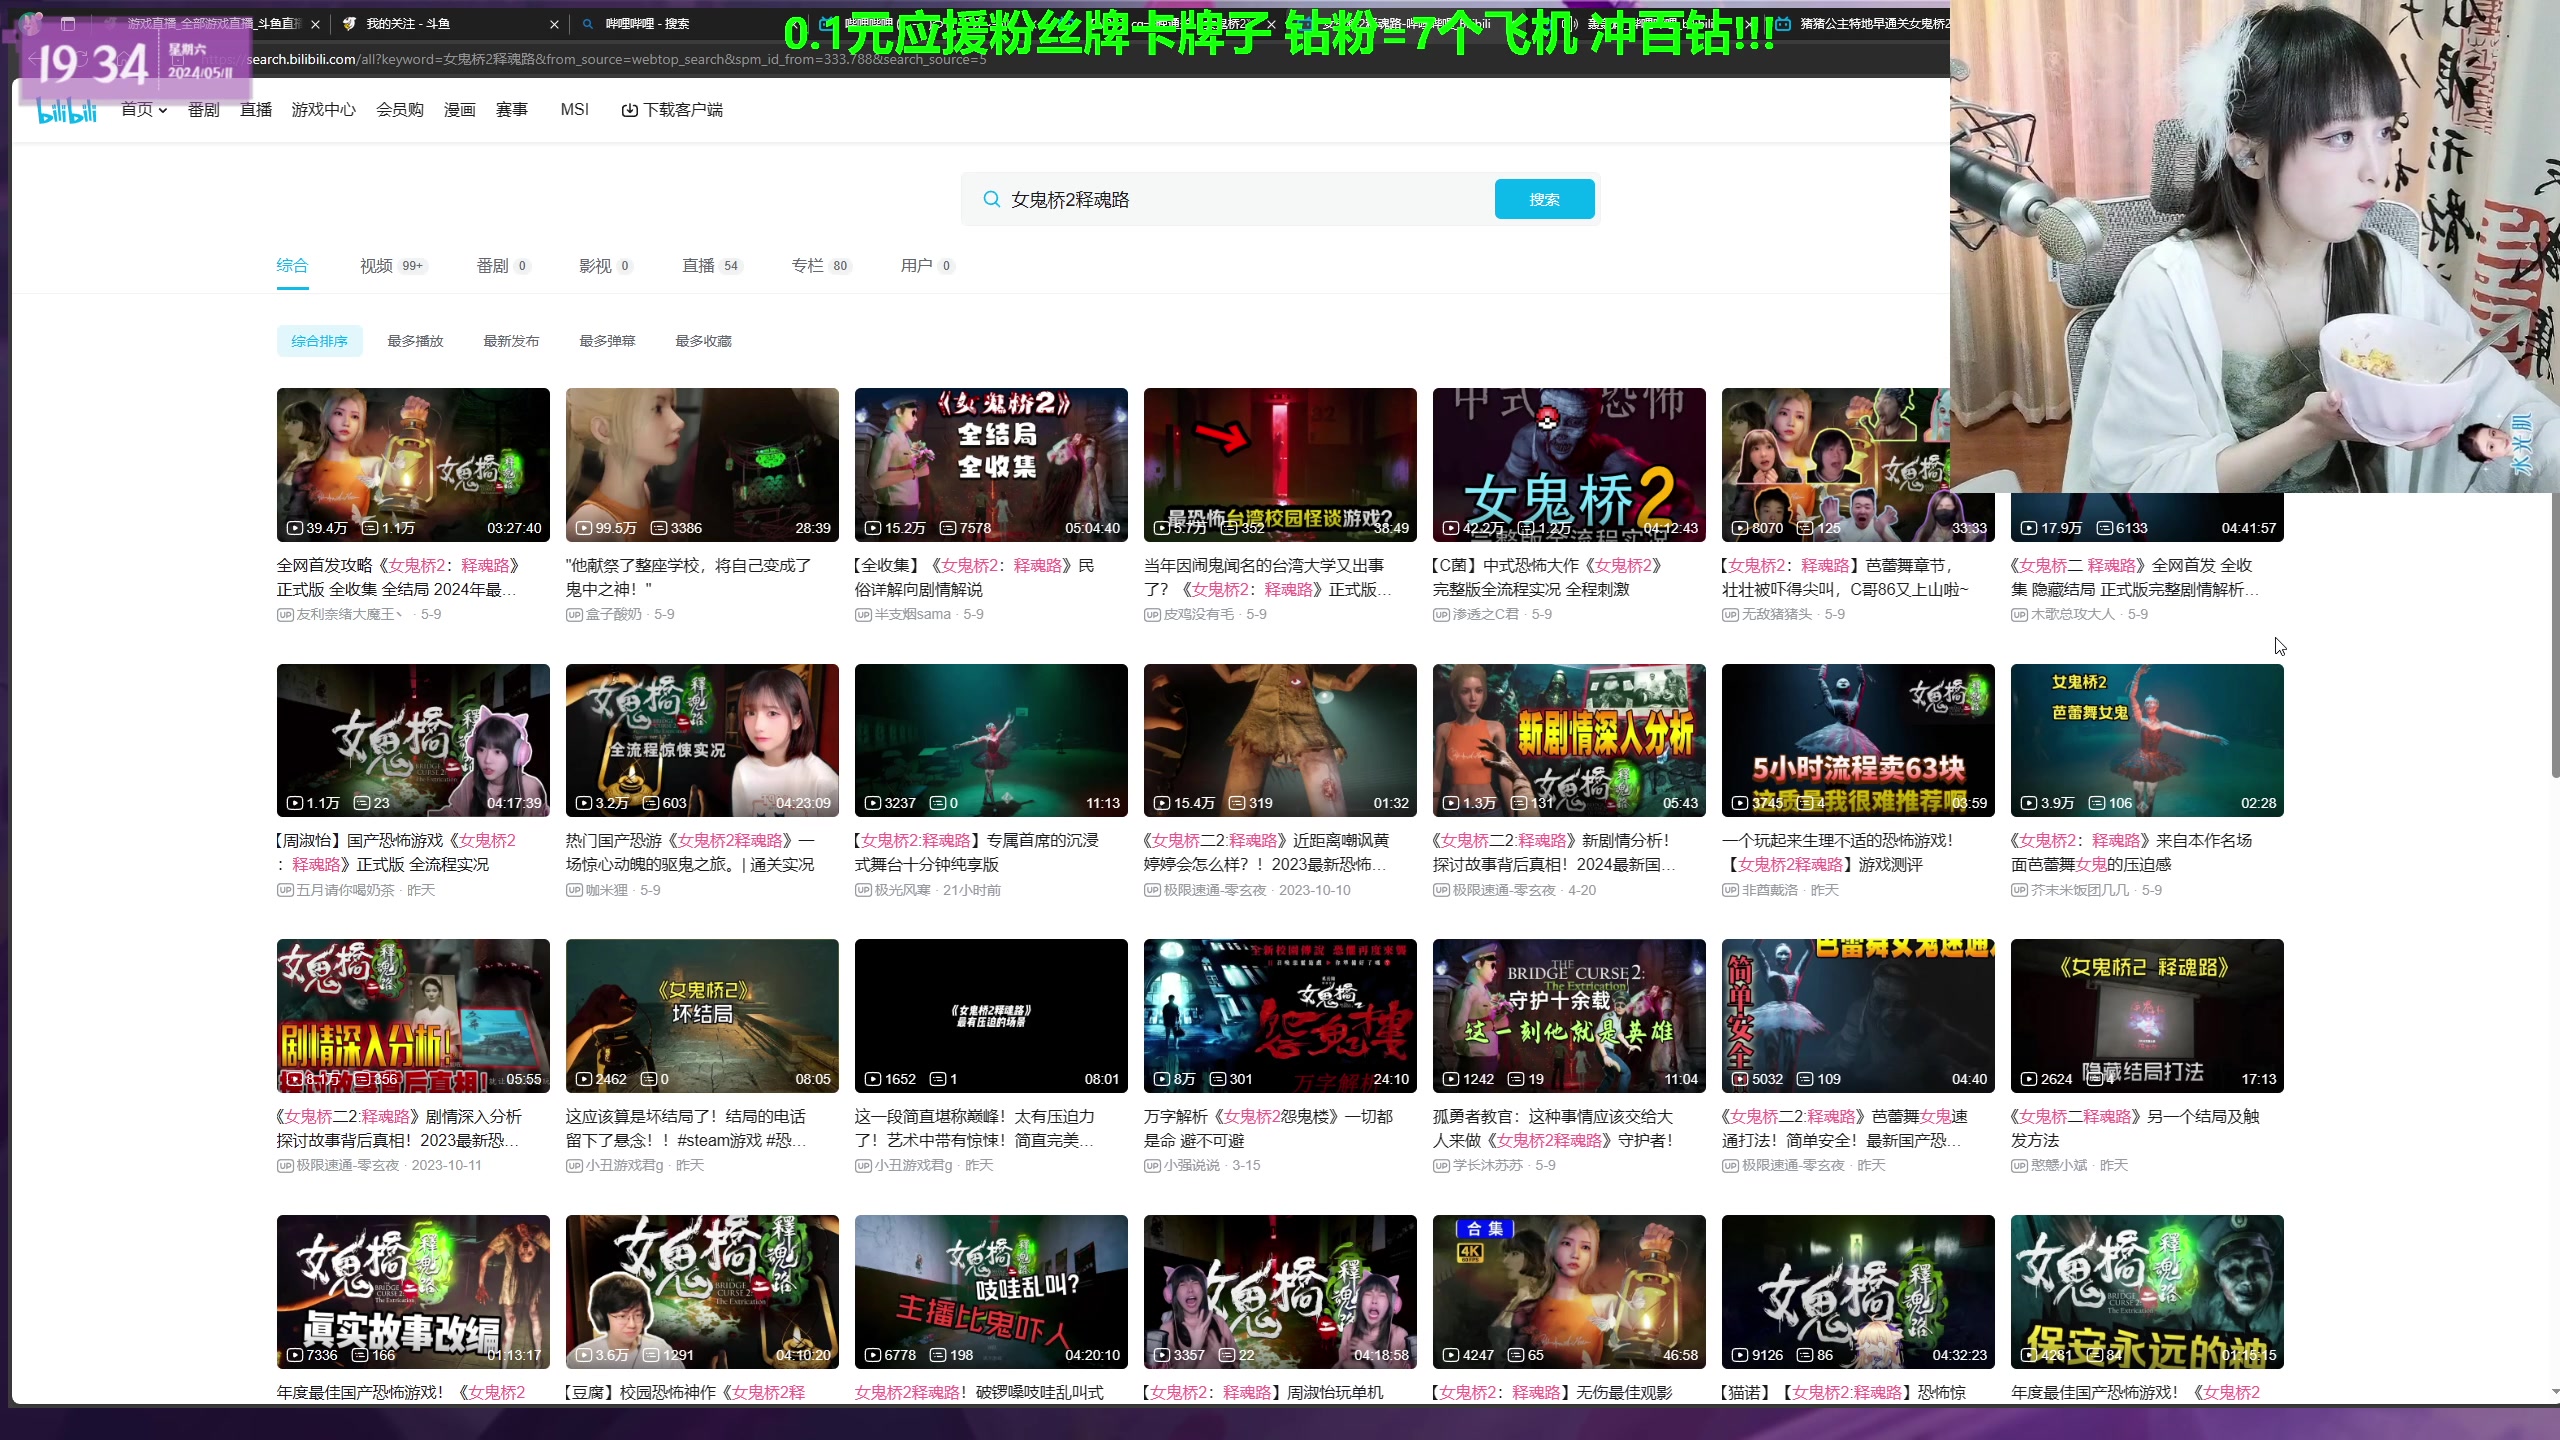Screen dimensions: 2560x1440
Task: Open 游戏中心 in the top navigation
Action: pos(324,110)
